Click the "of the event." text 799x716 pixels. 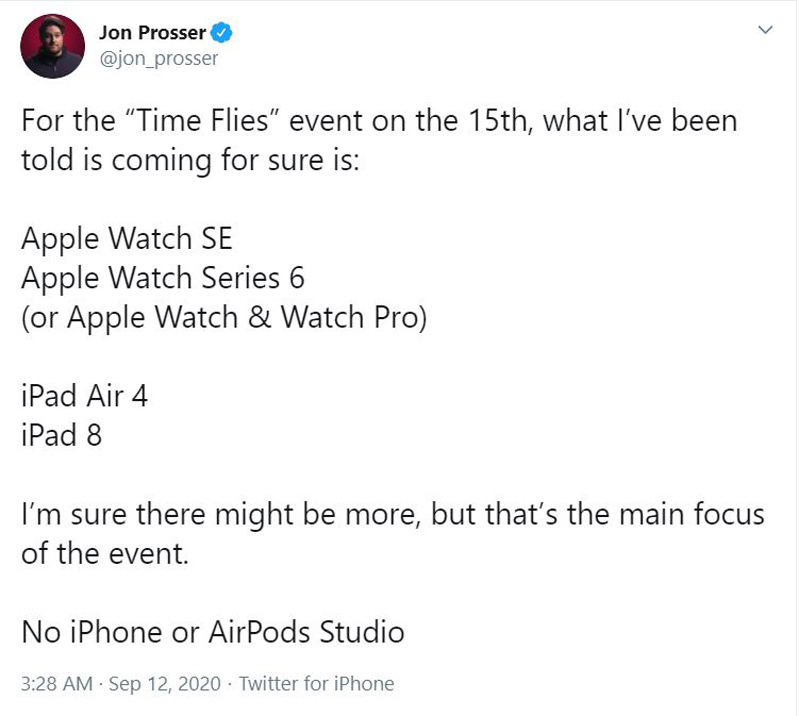(x=105, y=553)
